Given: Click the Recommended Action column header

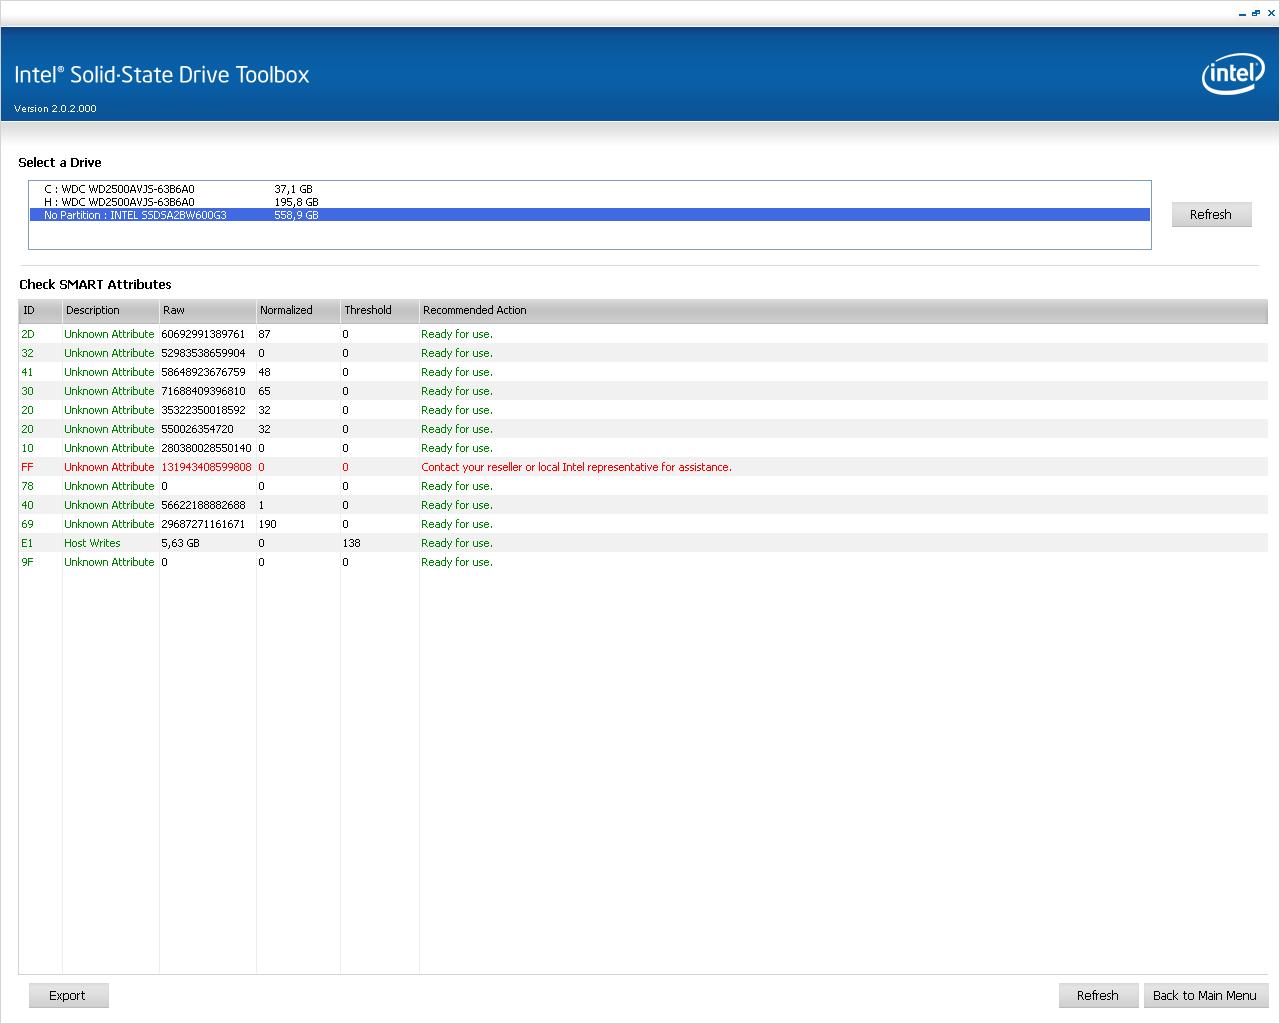Looking at the screenshot, I should click(843, 311).
